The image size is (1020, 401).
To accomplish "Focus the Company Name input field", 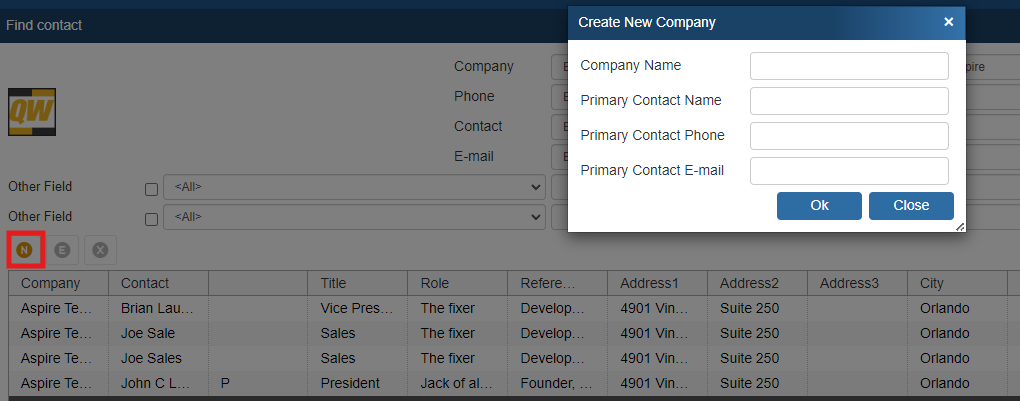I will tap(848, 66).
